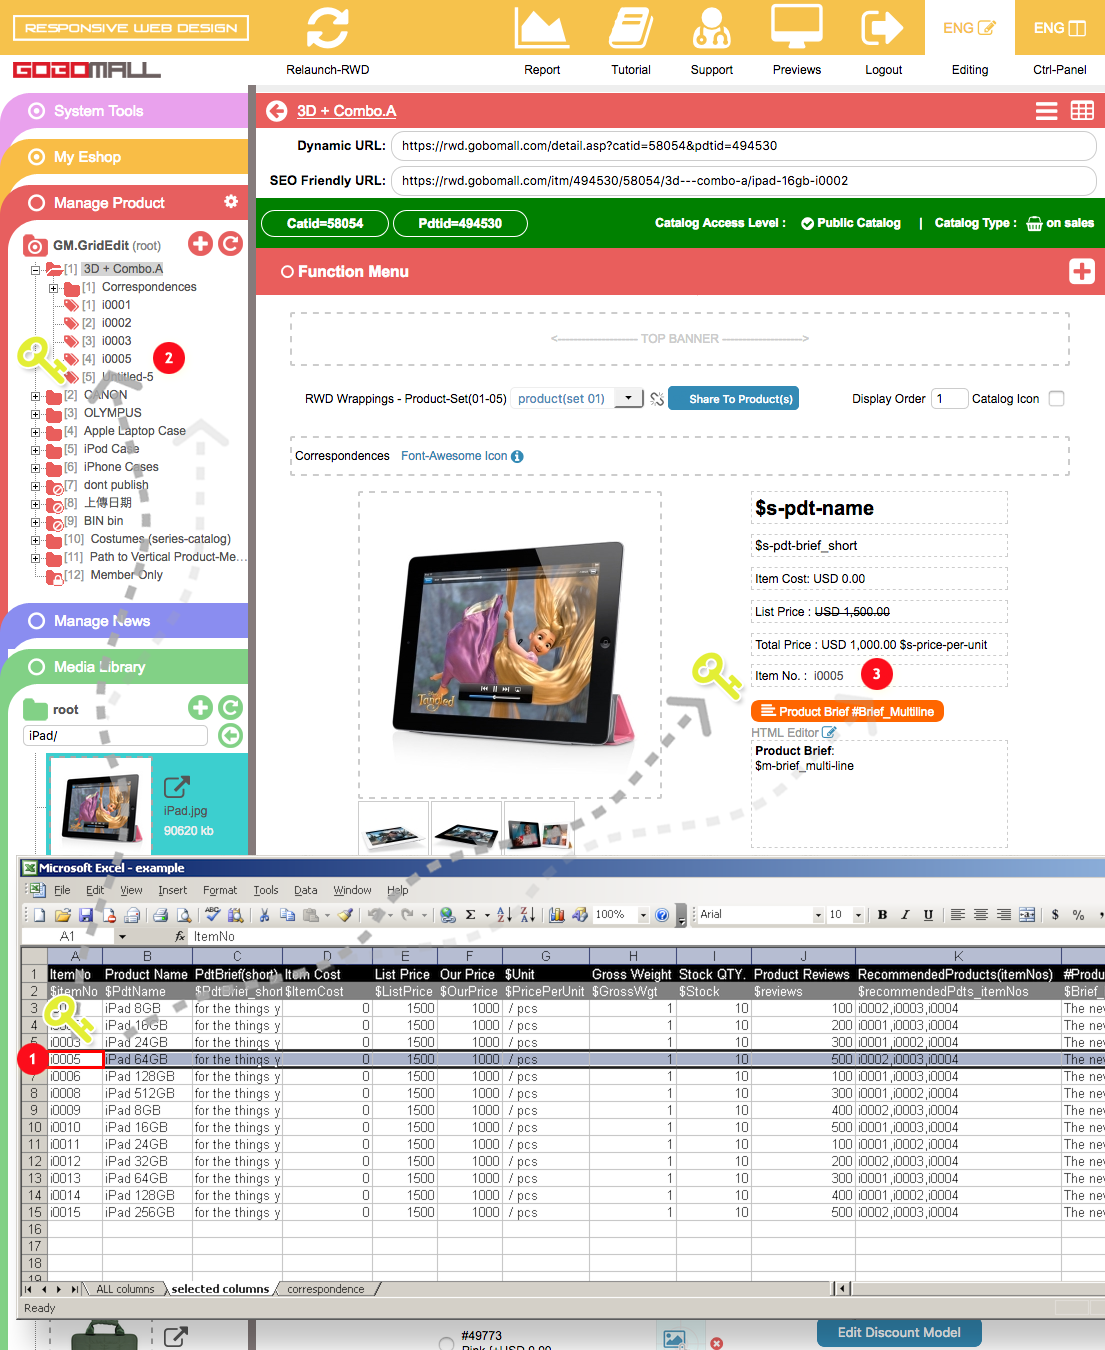Open the Manage Product gear settings
Image resolution: width=1105 pixels, height=1350 pixels.
coord(231,202)
